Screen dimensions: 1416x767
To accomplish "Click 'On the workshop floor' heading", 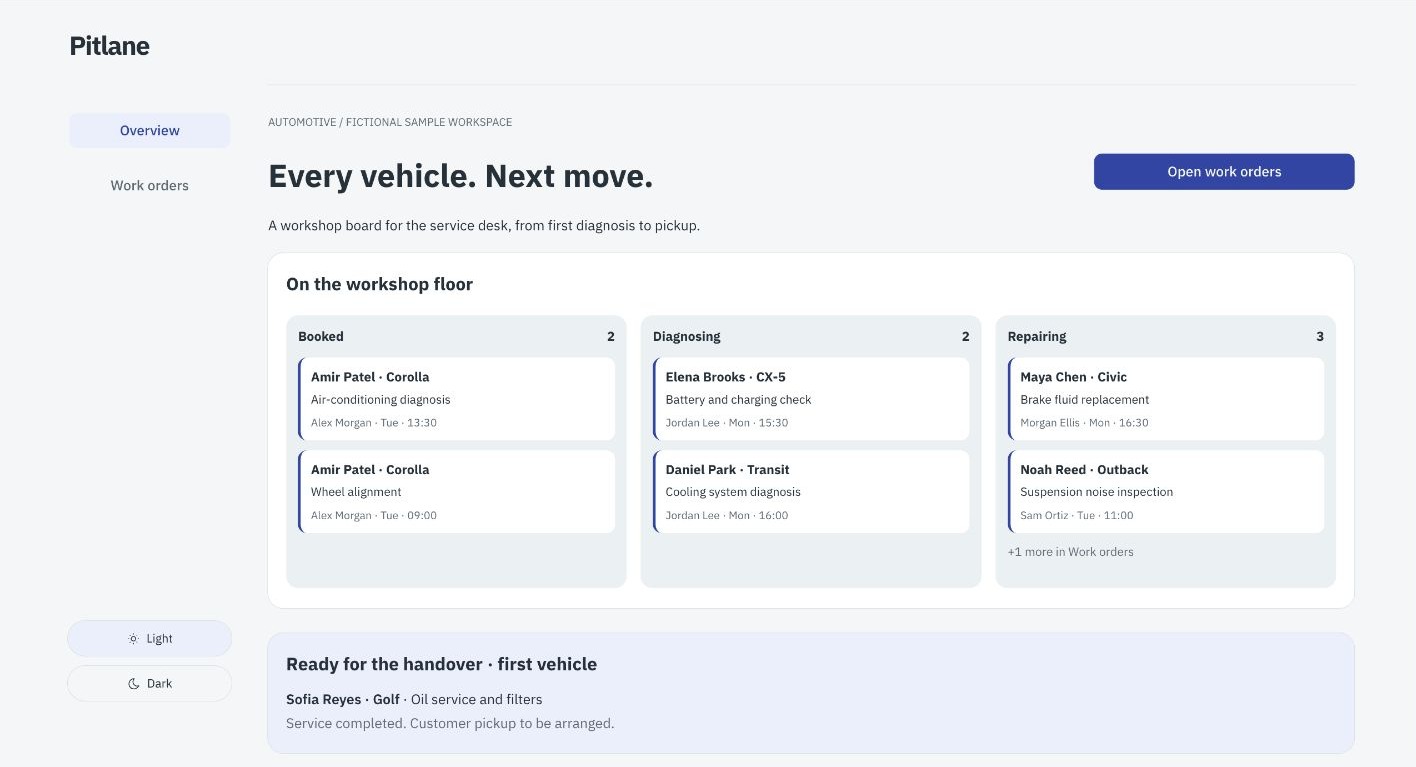I will (380, 284).
